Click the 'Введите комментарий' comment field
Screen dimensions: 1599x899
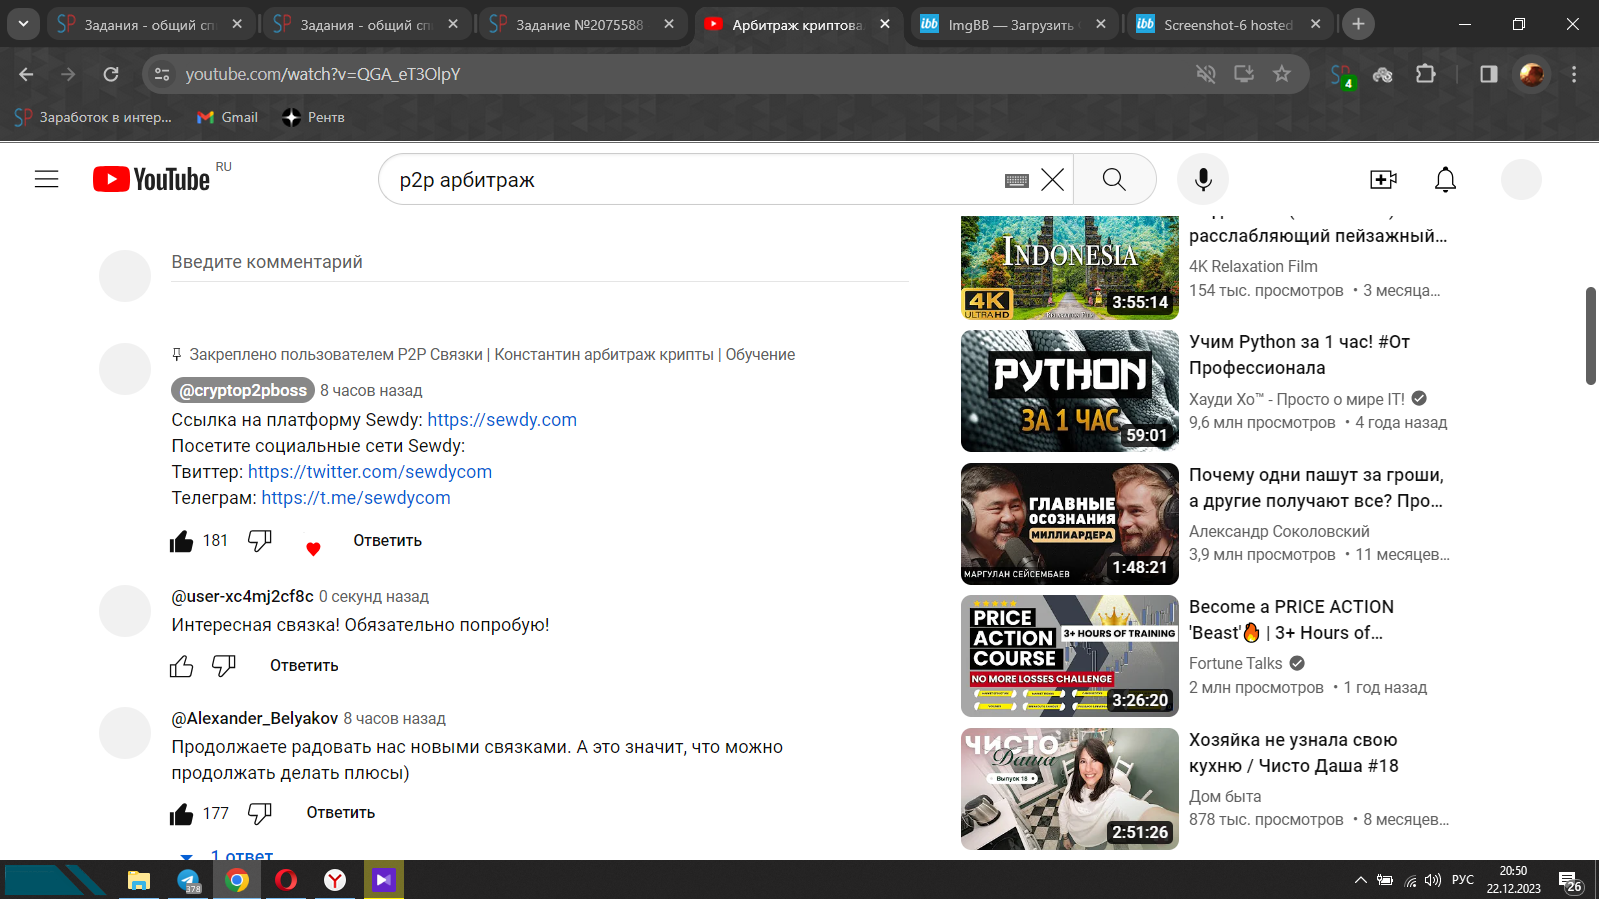(x=540, y=262)
